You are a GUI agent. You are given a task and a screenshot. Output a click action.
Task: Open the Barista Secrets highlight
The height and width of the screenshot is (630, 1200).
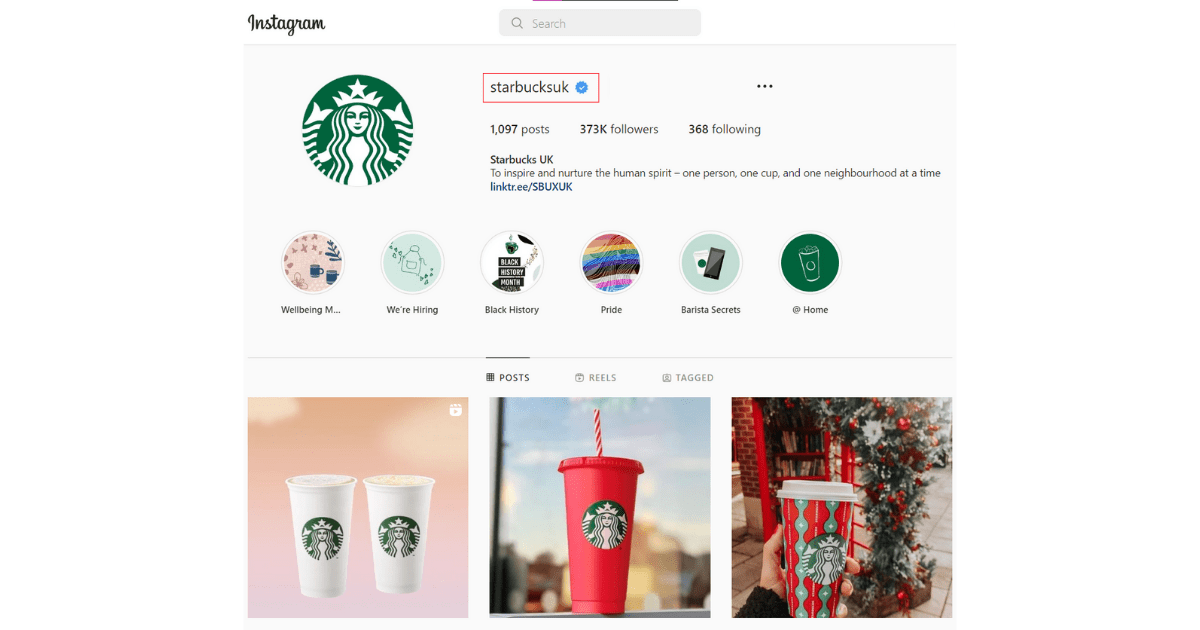click(711, 263)
